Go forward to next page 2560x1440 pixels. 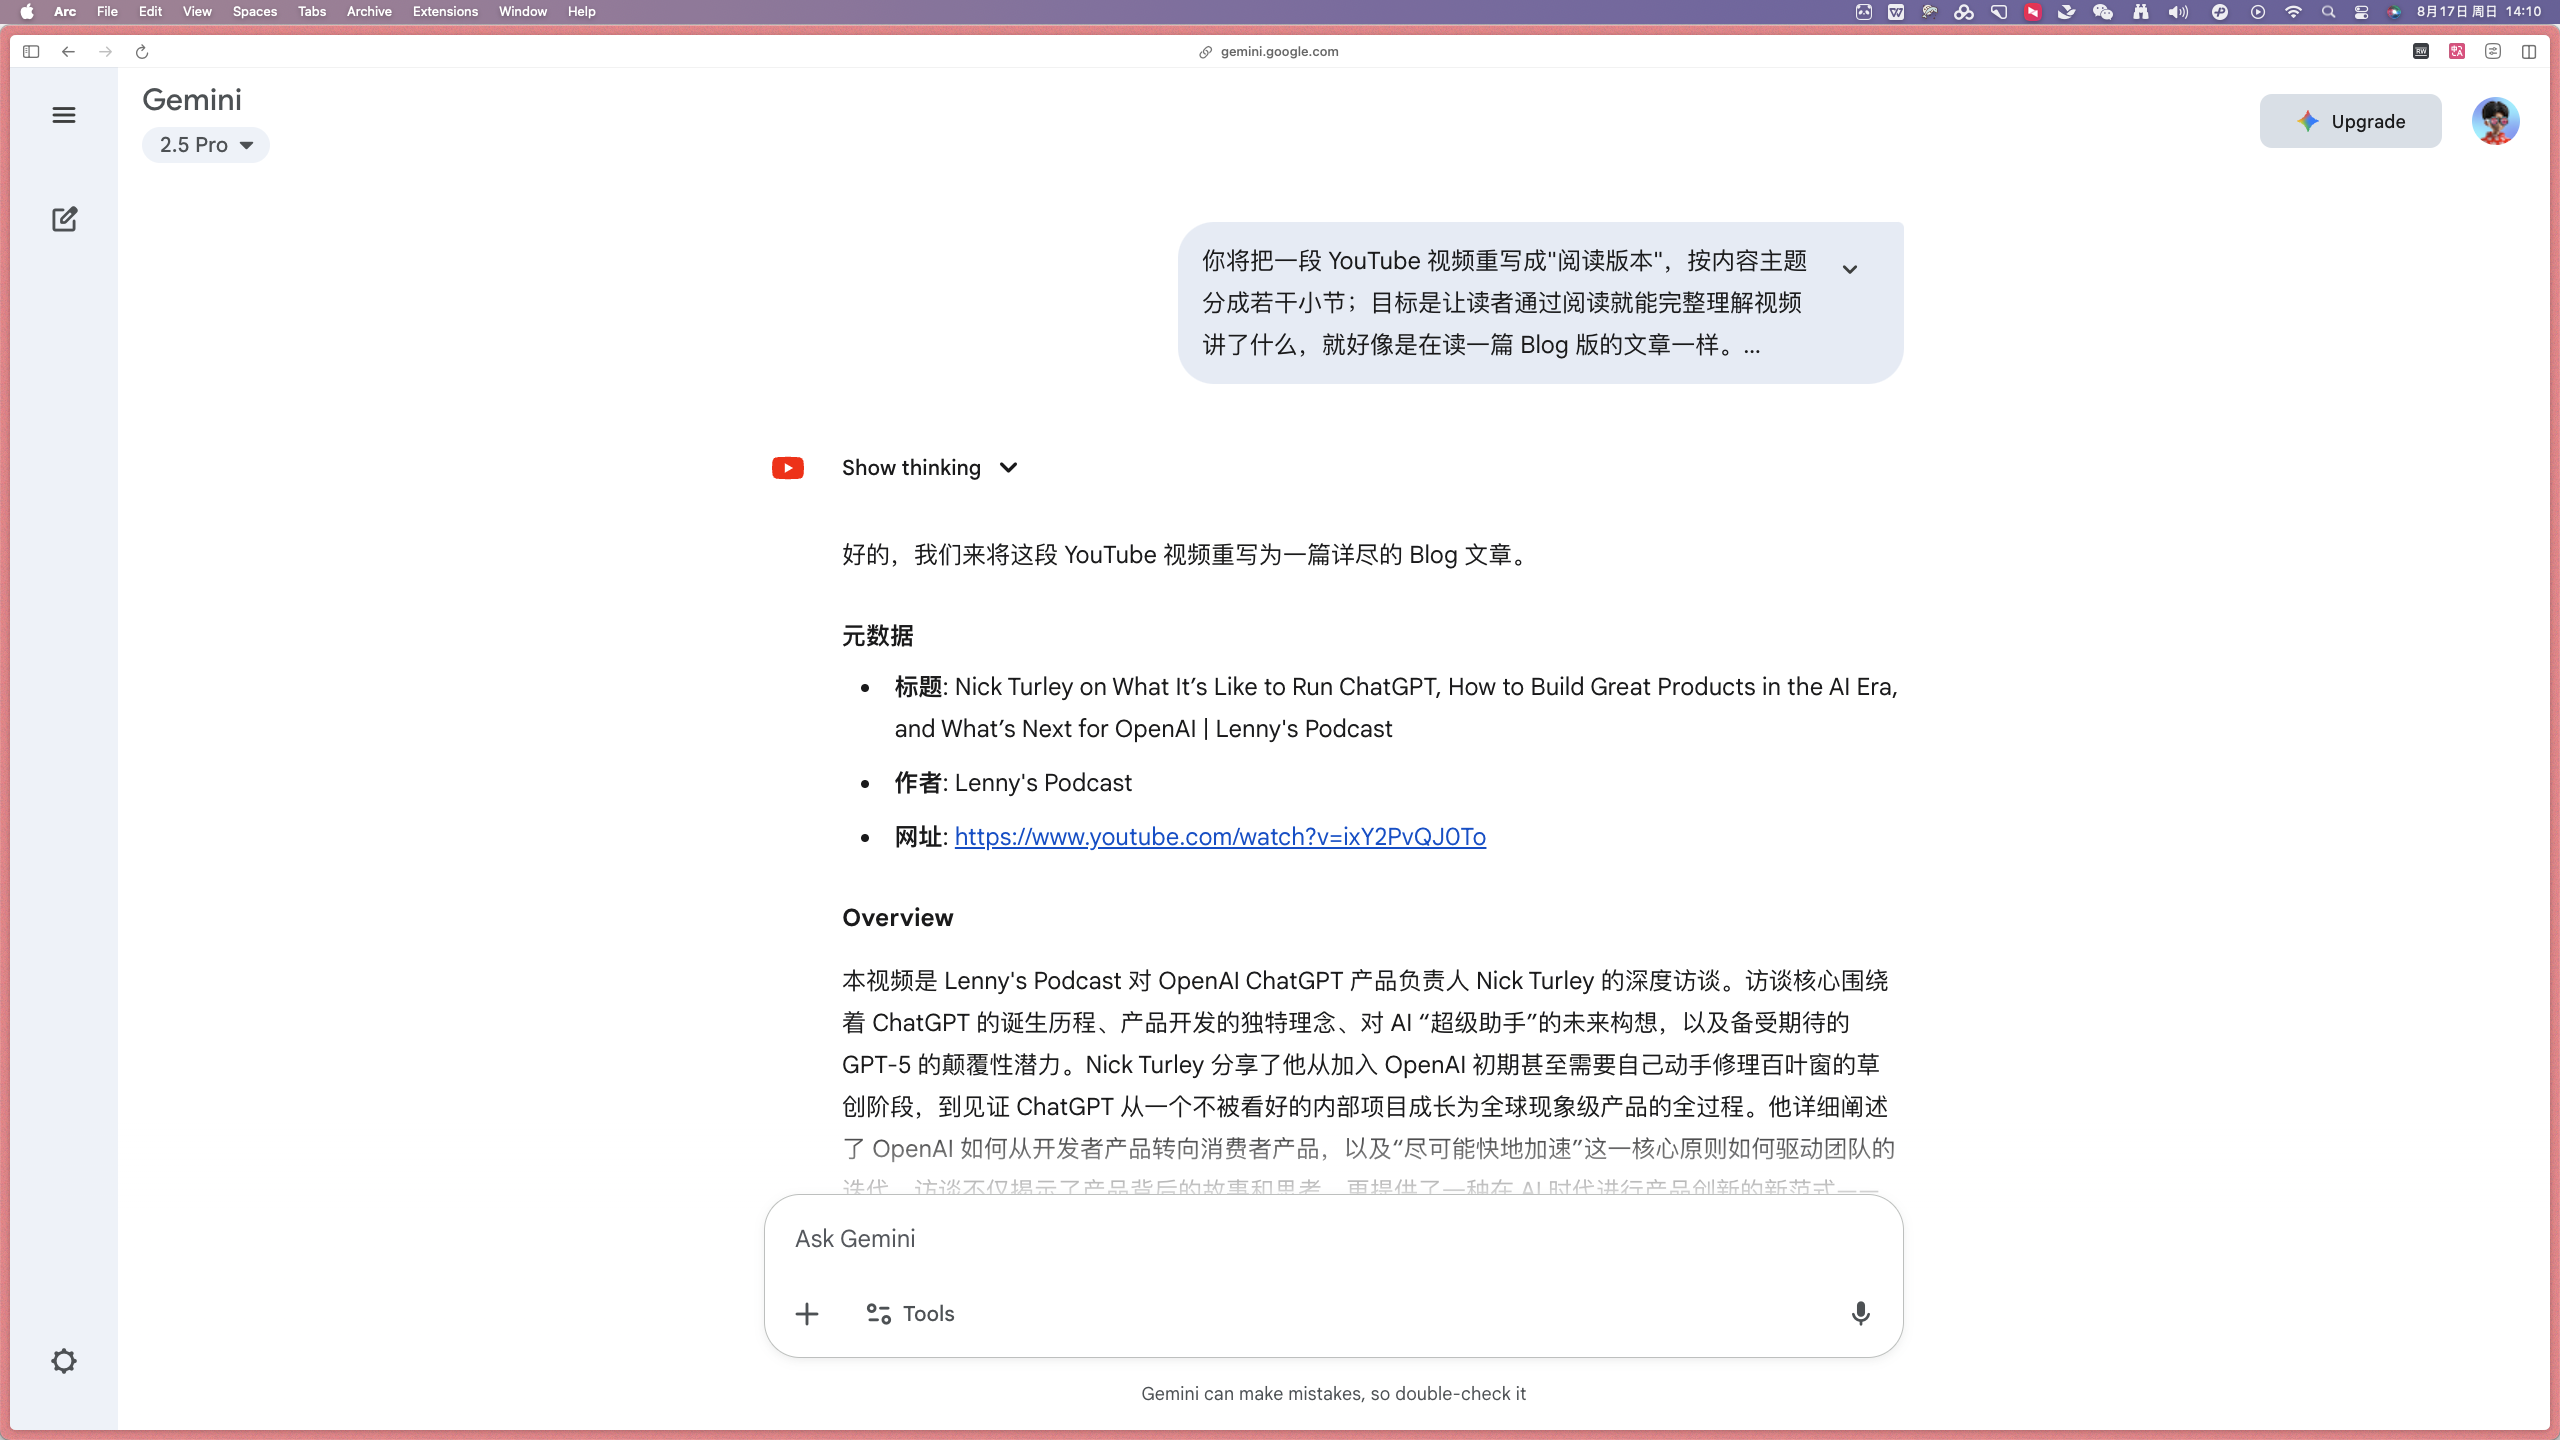(105, 52)
